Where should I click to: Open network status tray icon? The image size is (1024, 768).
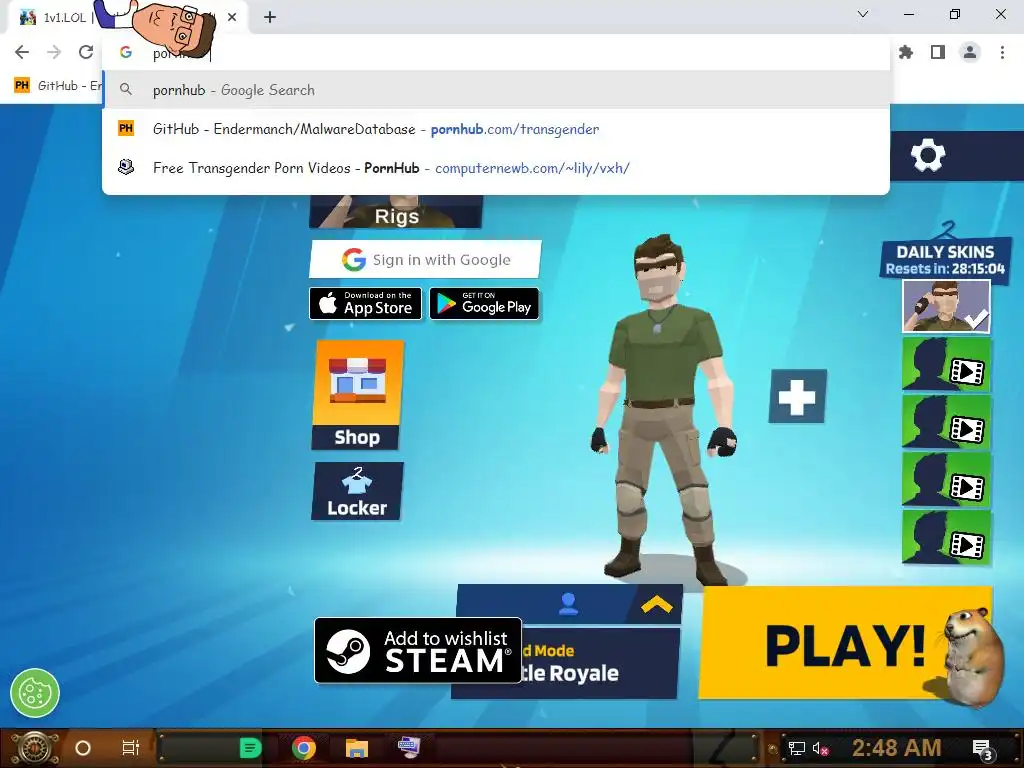(796, 748)
